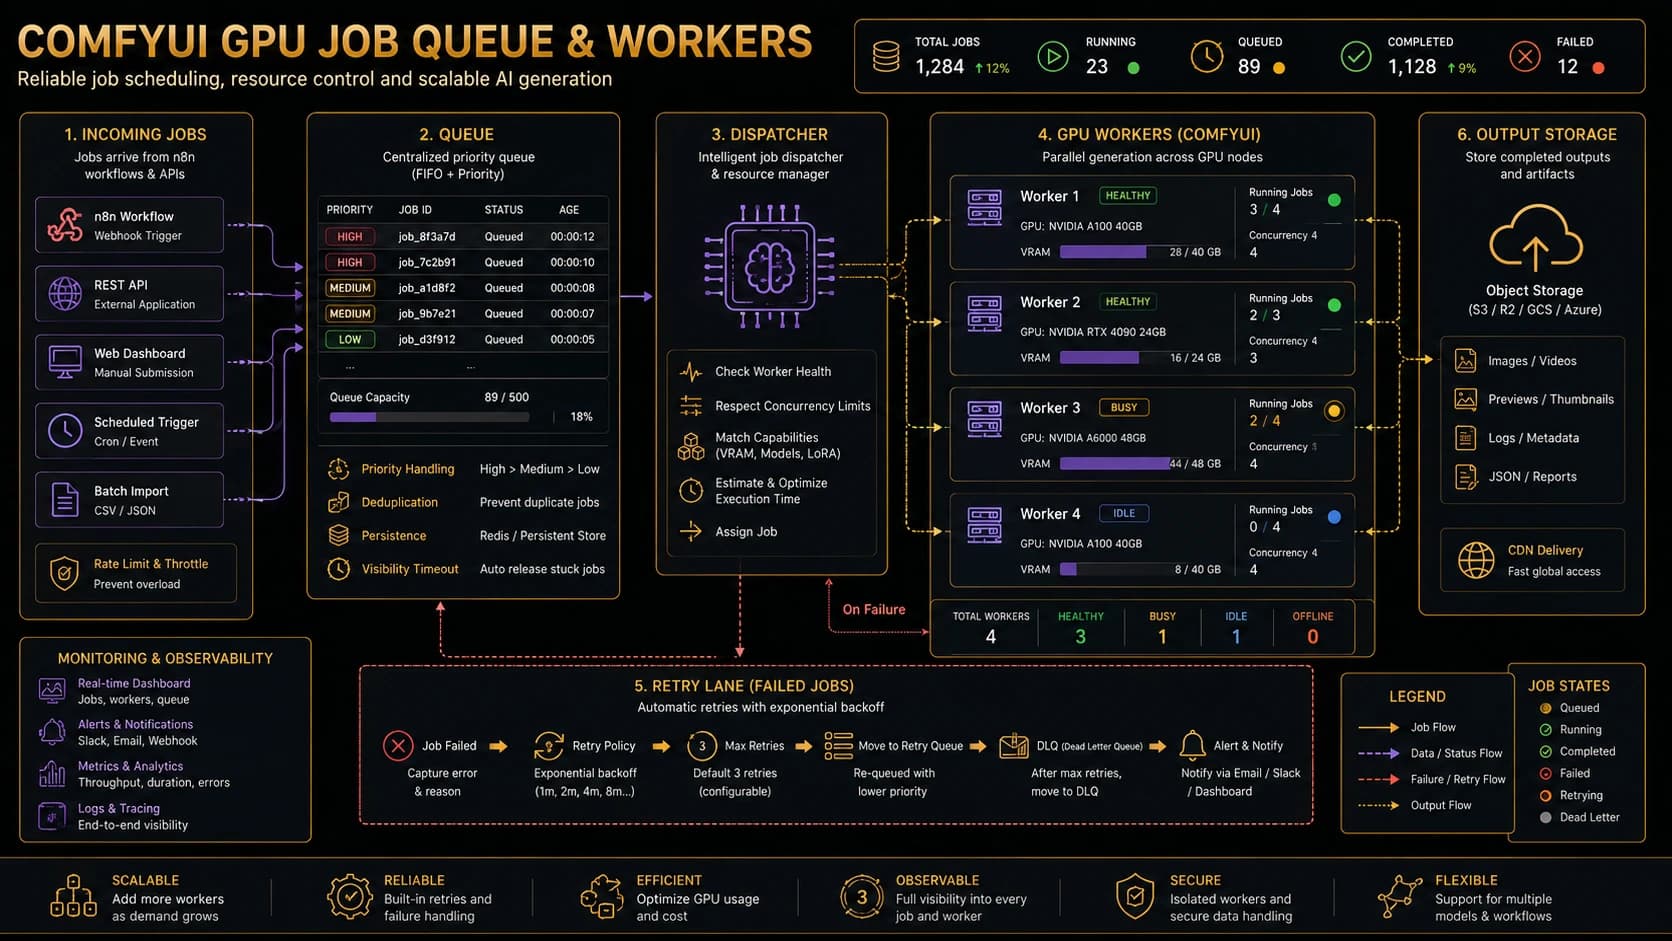Click the Object Storage cloud upload icon
This screenshot has width=1672, height=941.
pos(1535,238)
